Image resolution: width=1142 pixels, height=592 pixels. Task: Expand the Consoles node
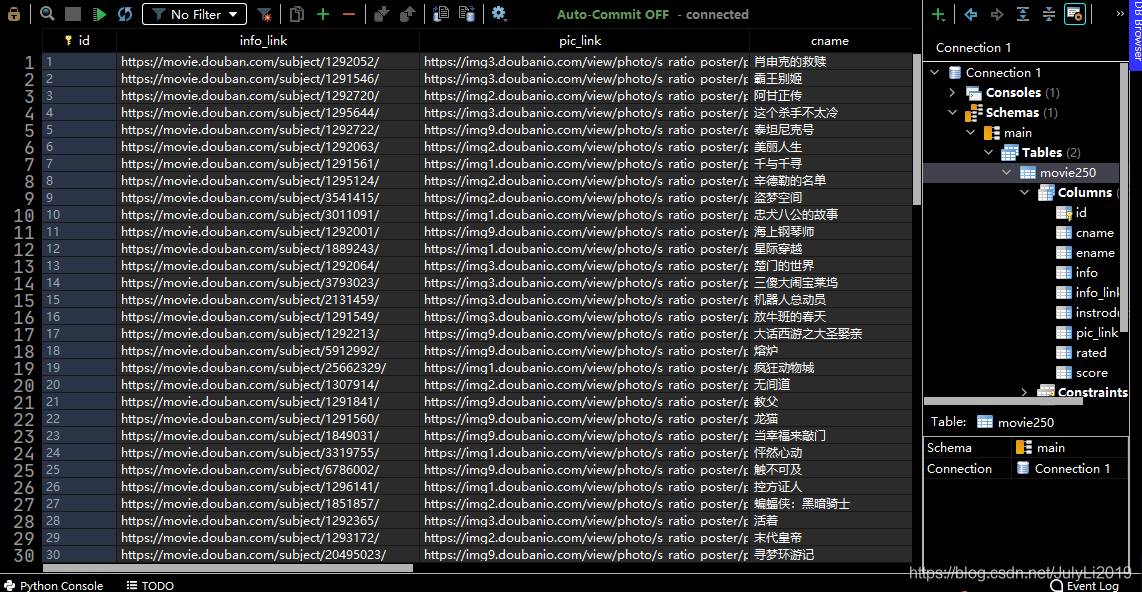click(x=953, y=92)
